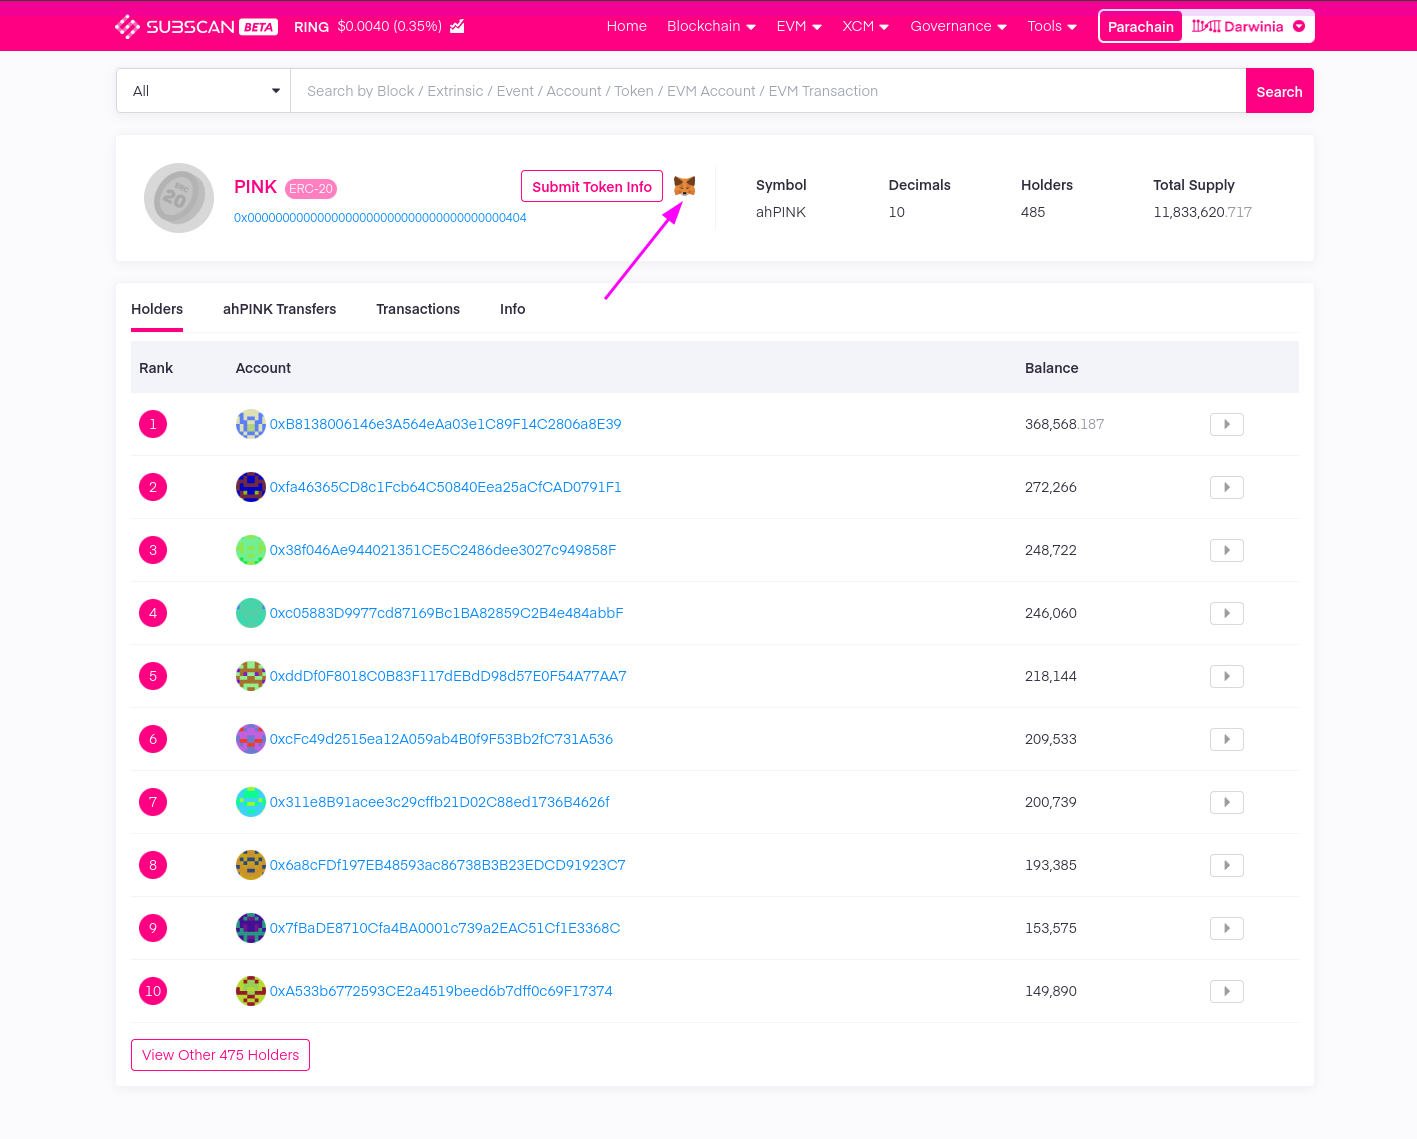
Task: Click the arrow button for rank 5 holder
Action: [x=1226, y=676]
